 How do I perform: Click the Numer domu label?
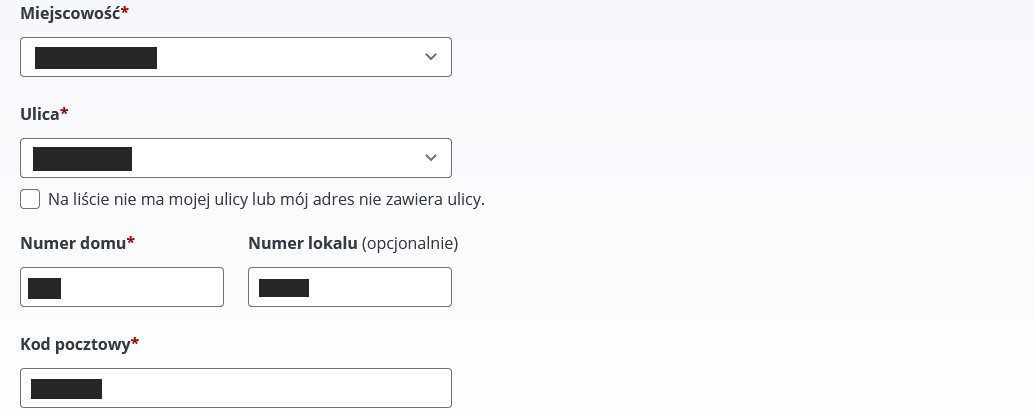tap(73, 243)
